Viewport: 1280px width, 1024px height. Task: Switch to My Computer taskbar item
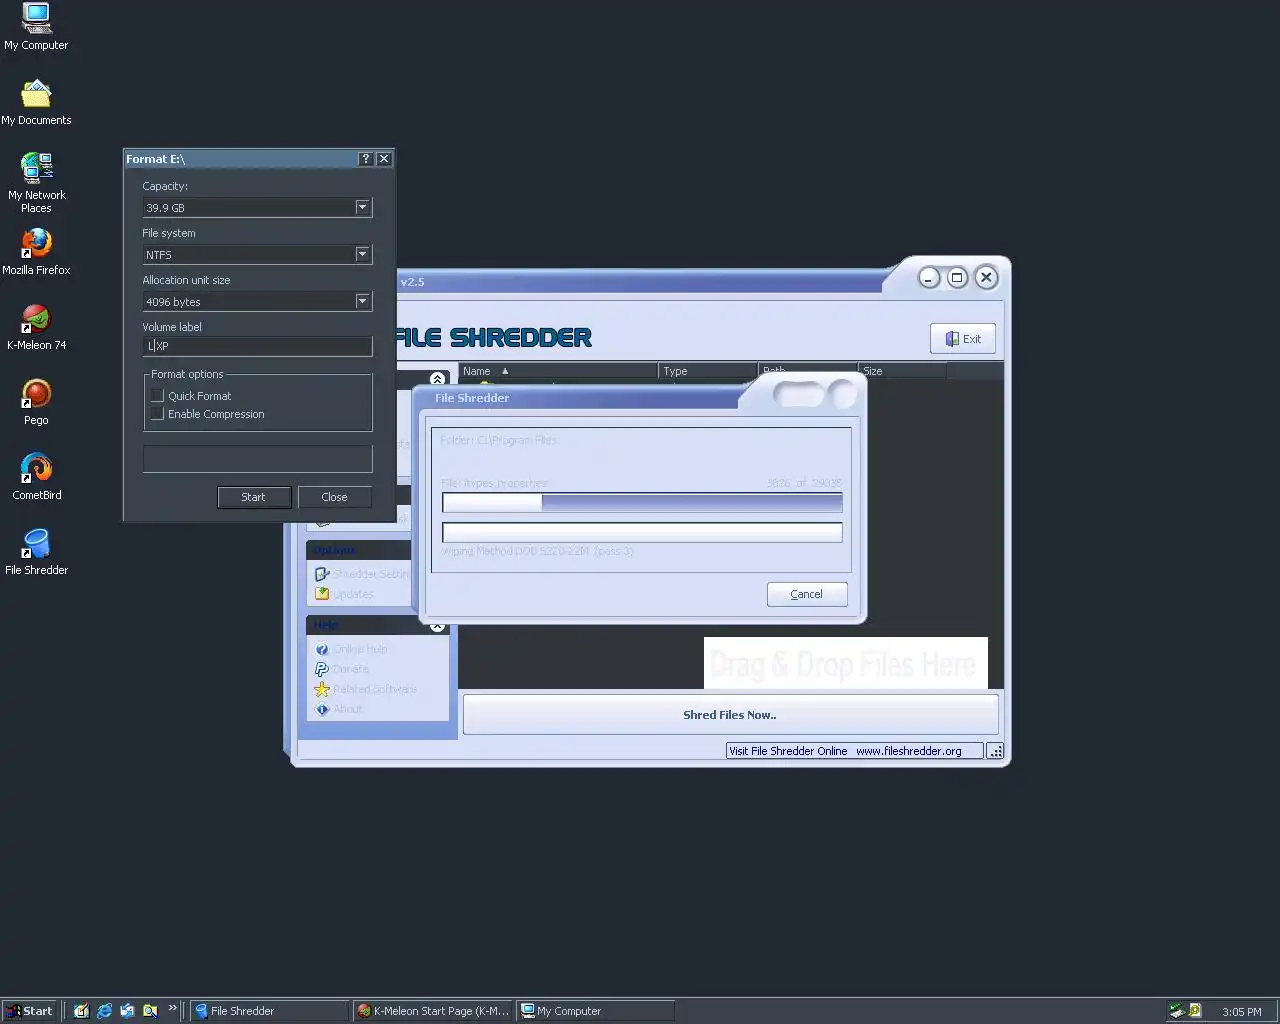tap(596, 1011)
